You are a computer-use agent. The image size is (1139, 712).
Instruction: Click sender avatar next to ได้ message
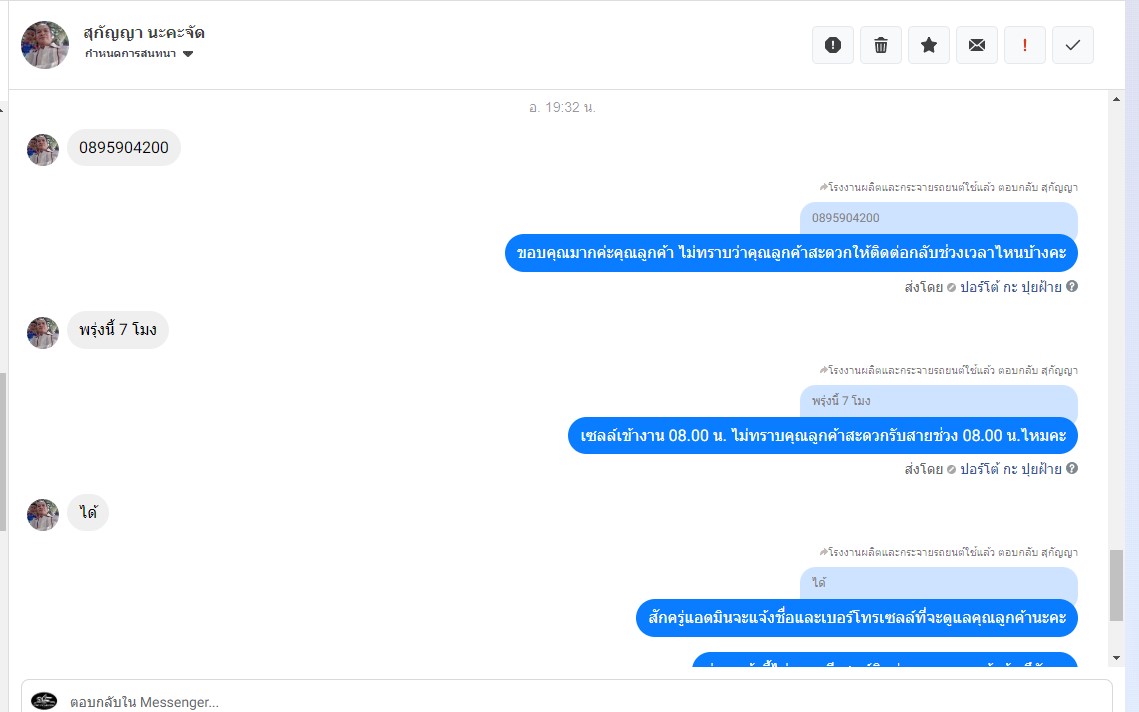click(x=43, y=514)
